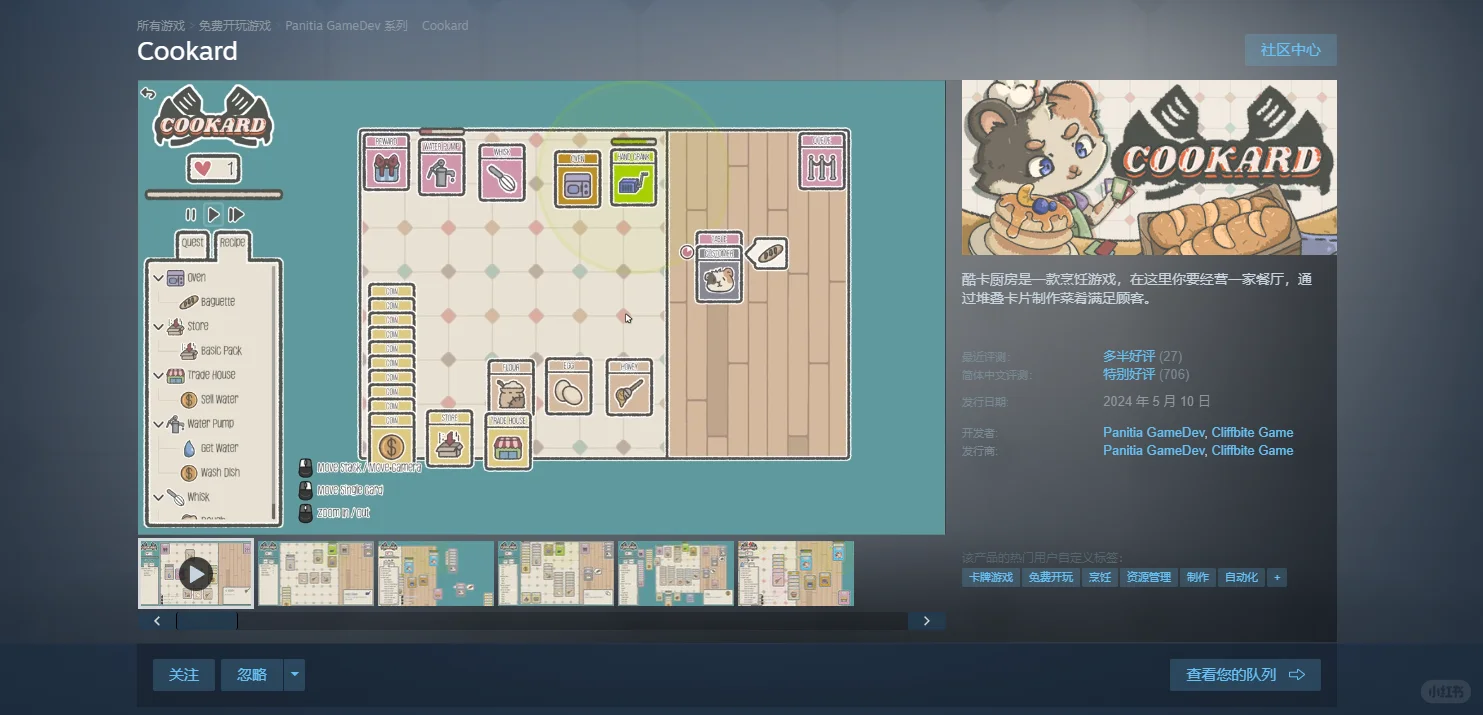Click the 关注 follow button
Image resolution: width=1483 pixels, height=715 pixels.
184,675
